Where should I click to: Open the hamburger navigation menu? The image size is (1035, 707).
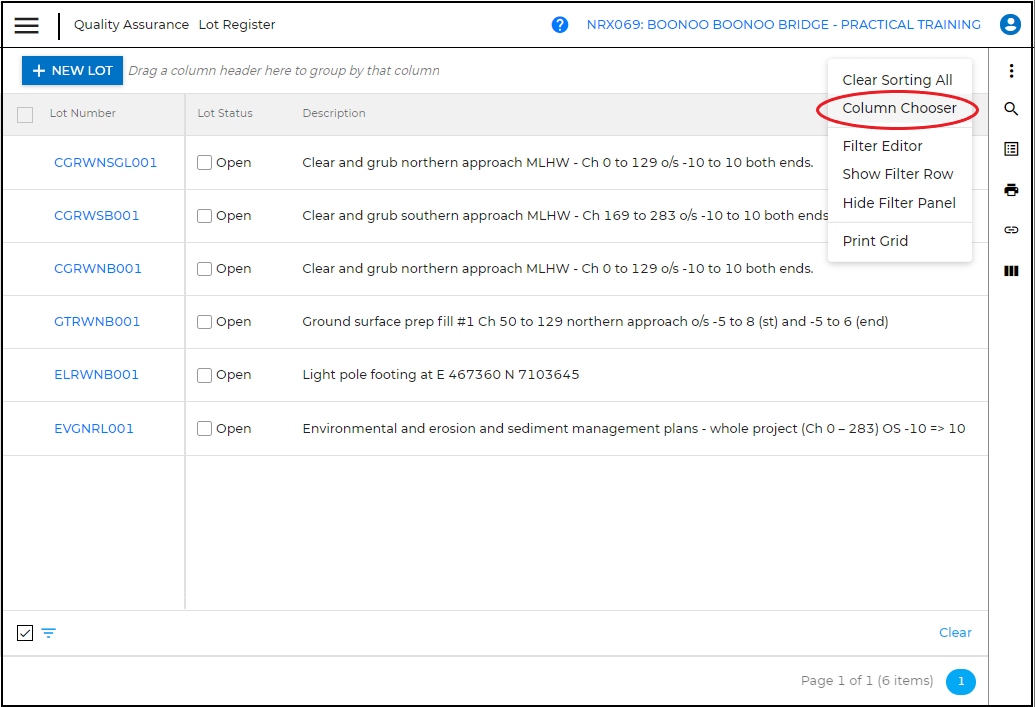[x=26, y=25]
